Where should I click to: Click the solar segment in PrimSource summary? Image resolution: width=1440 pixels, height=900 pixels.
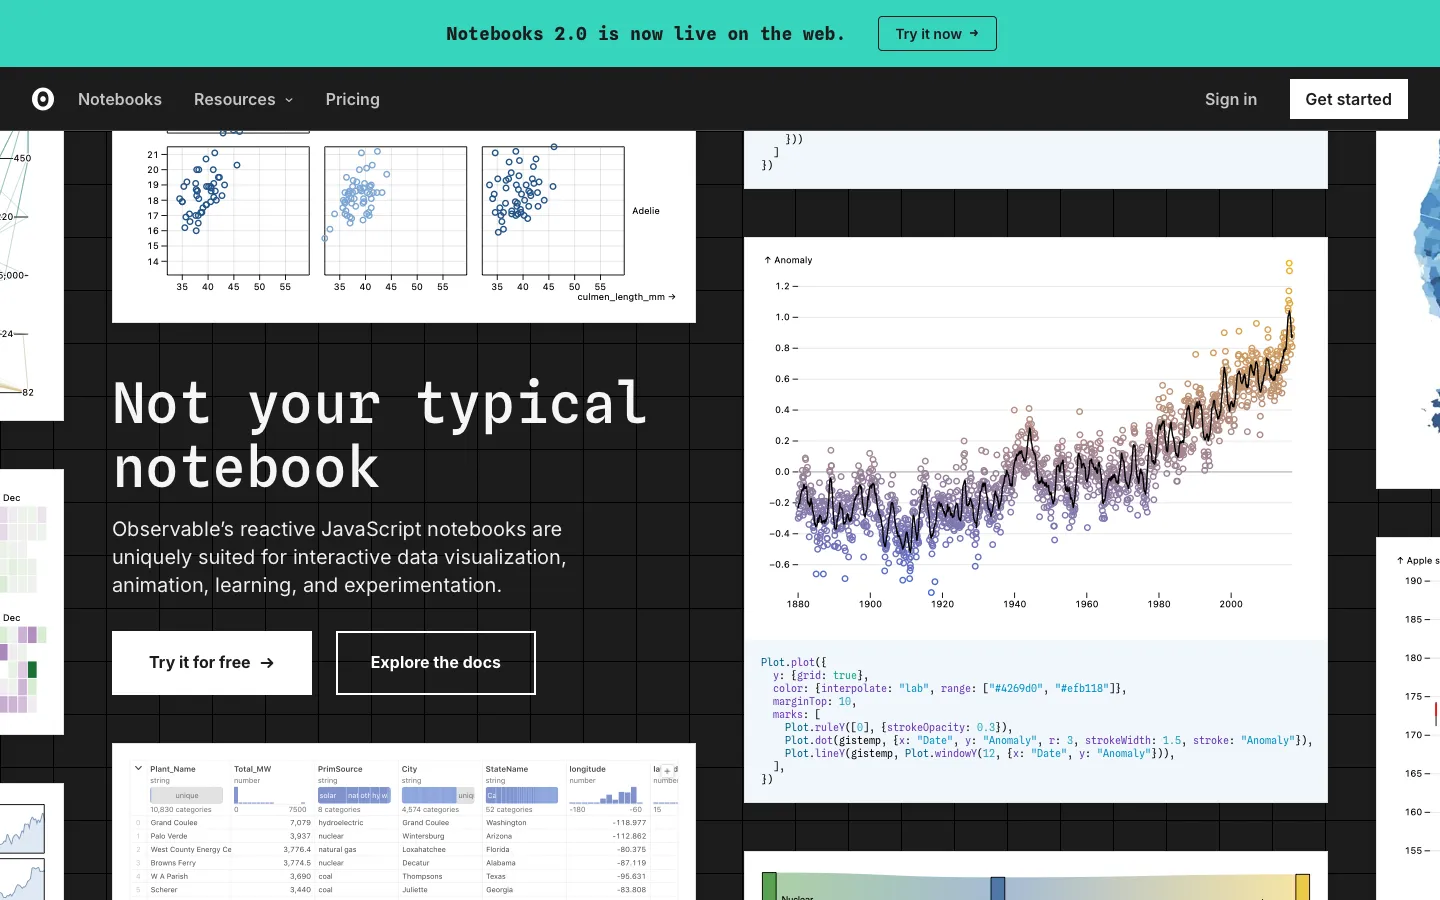coord(332,796)
